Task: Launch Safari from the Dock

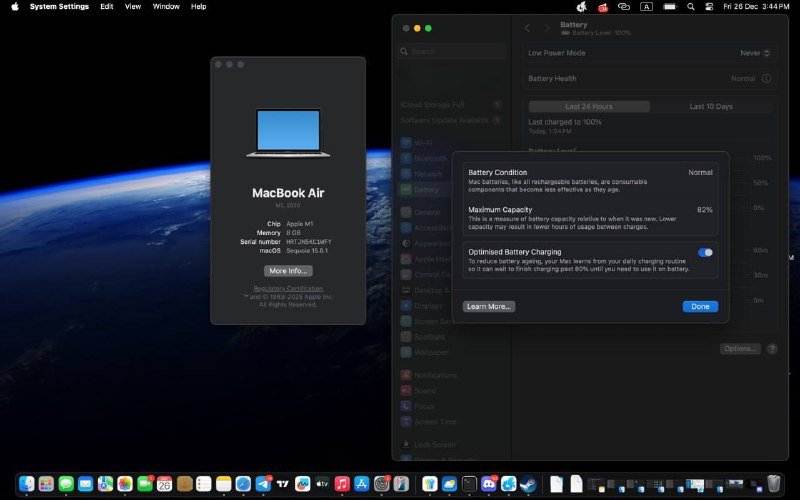Action: click(243, 483)
